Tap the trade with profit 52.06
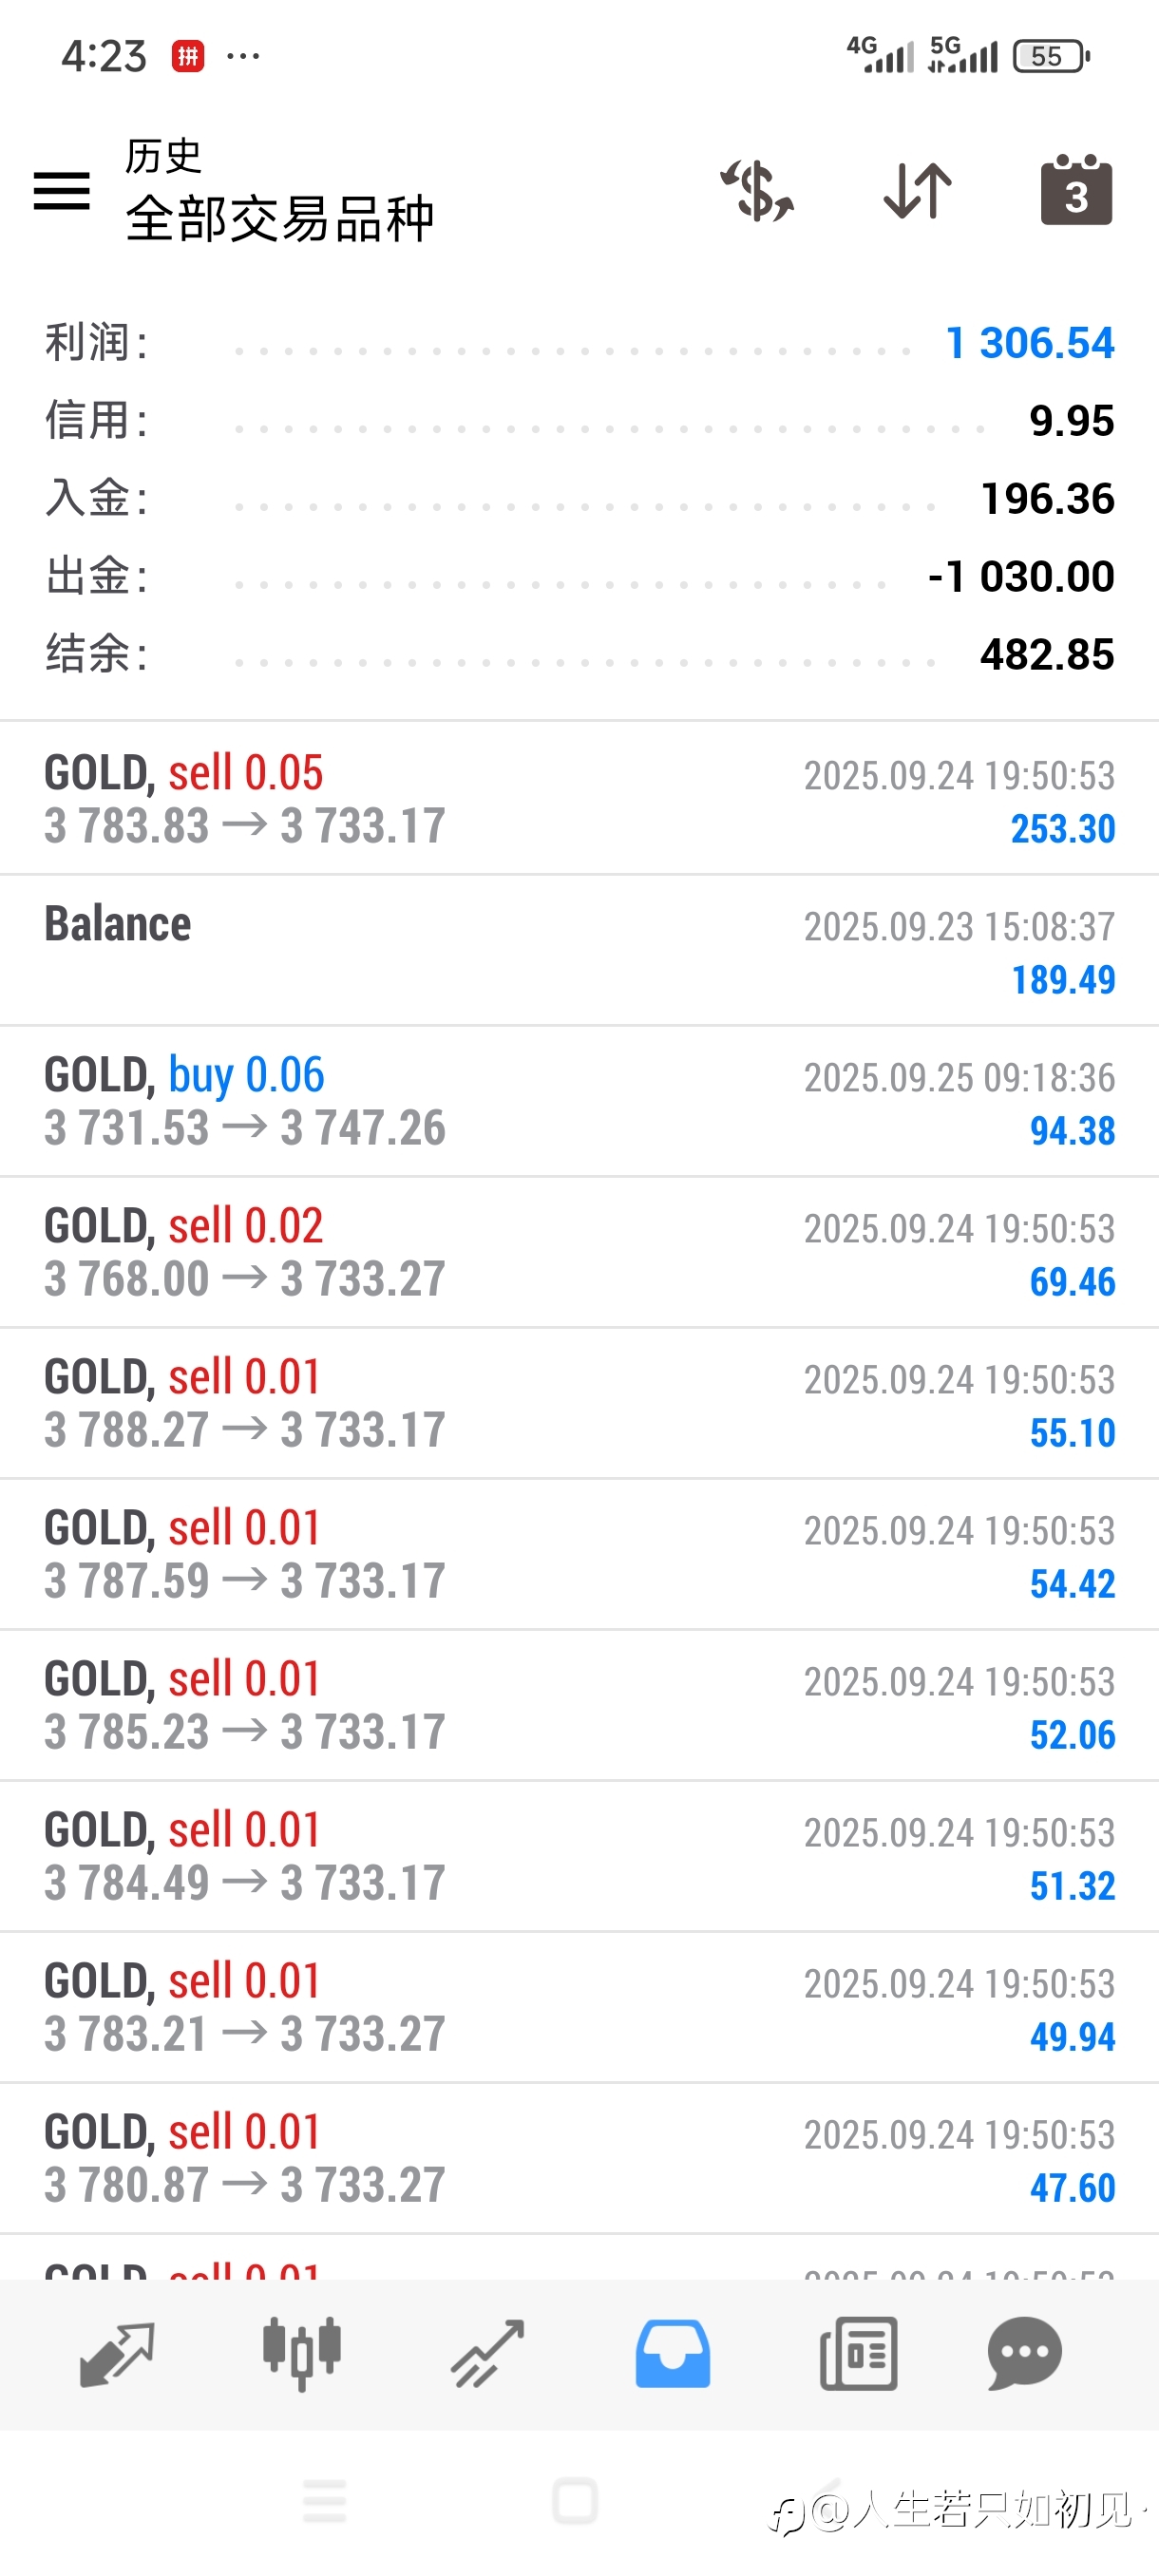This screenshot has width=1159, height=2576. 579,1705
